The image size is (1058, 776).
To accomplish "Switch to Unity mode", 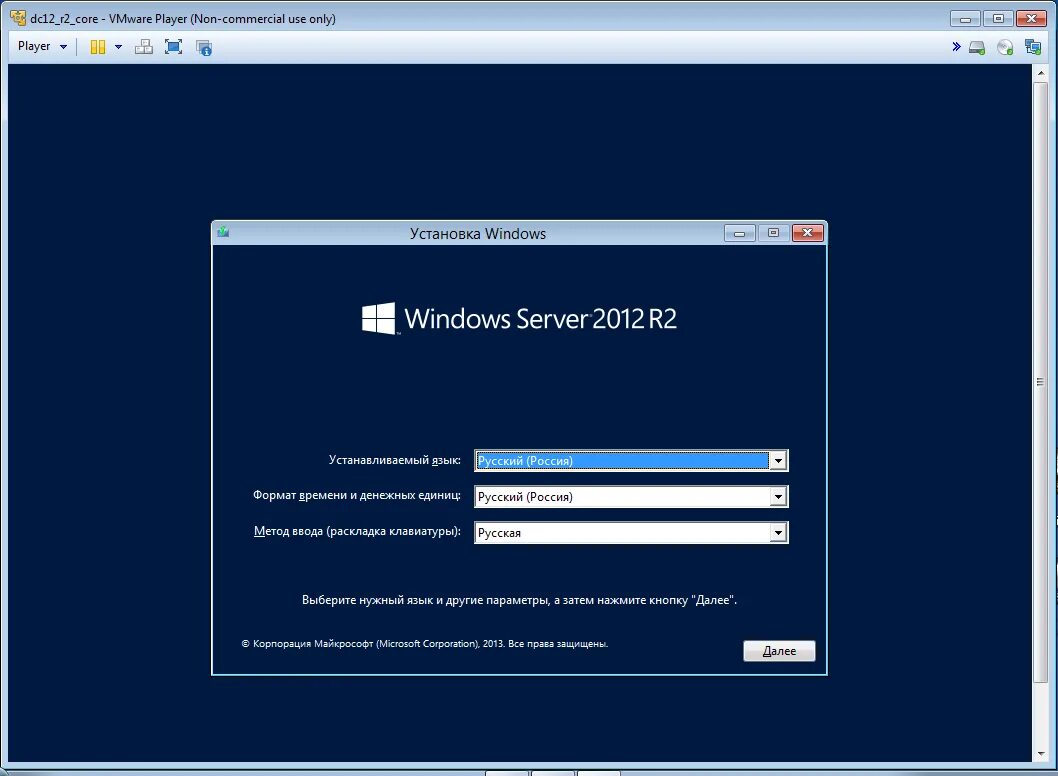I will (204, 47).
